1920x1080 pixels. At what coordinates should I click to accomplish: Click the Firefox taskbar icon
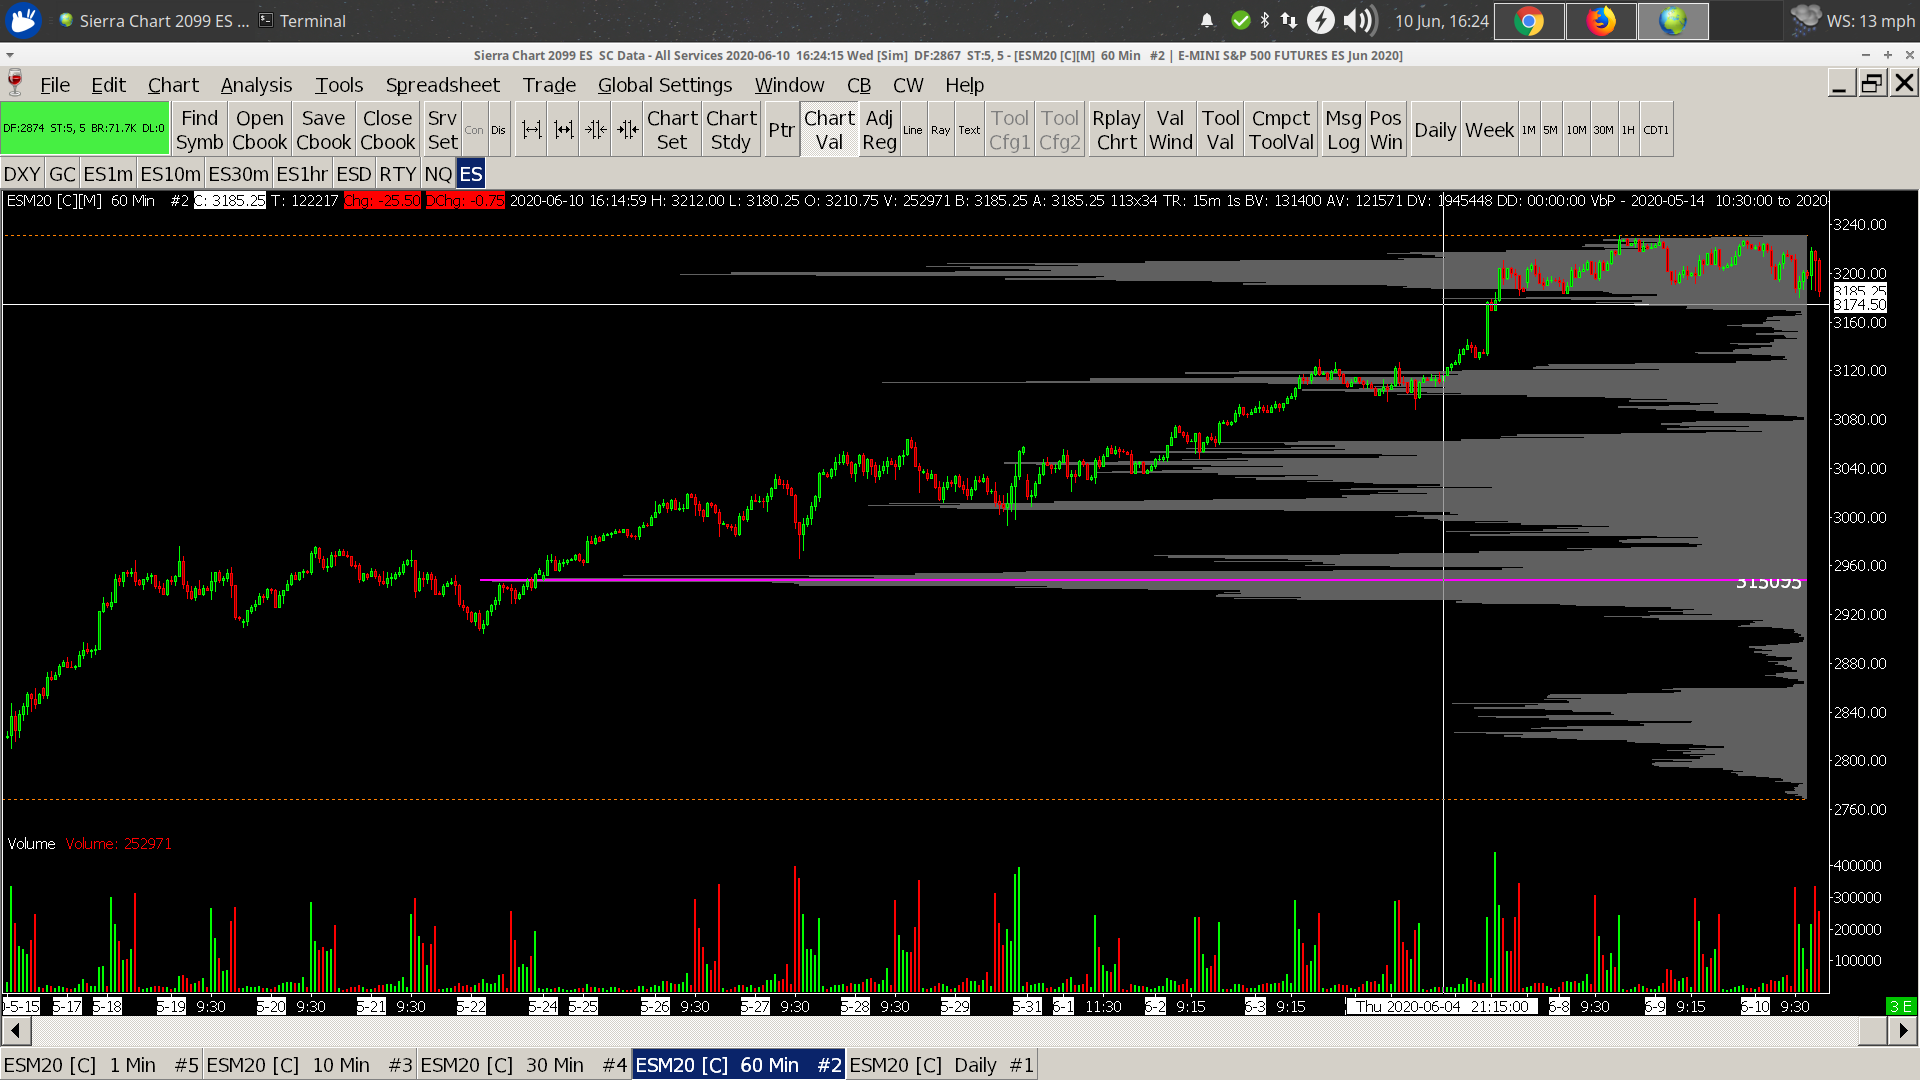click(x=1601, y=21)
